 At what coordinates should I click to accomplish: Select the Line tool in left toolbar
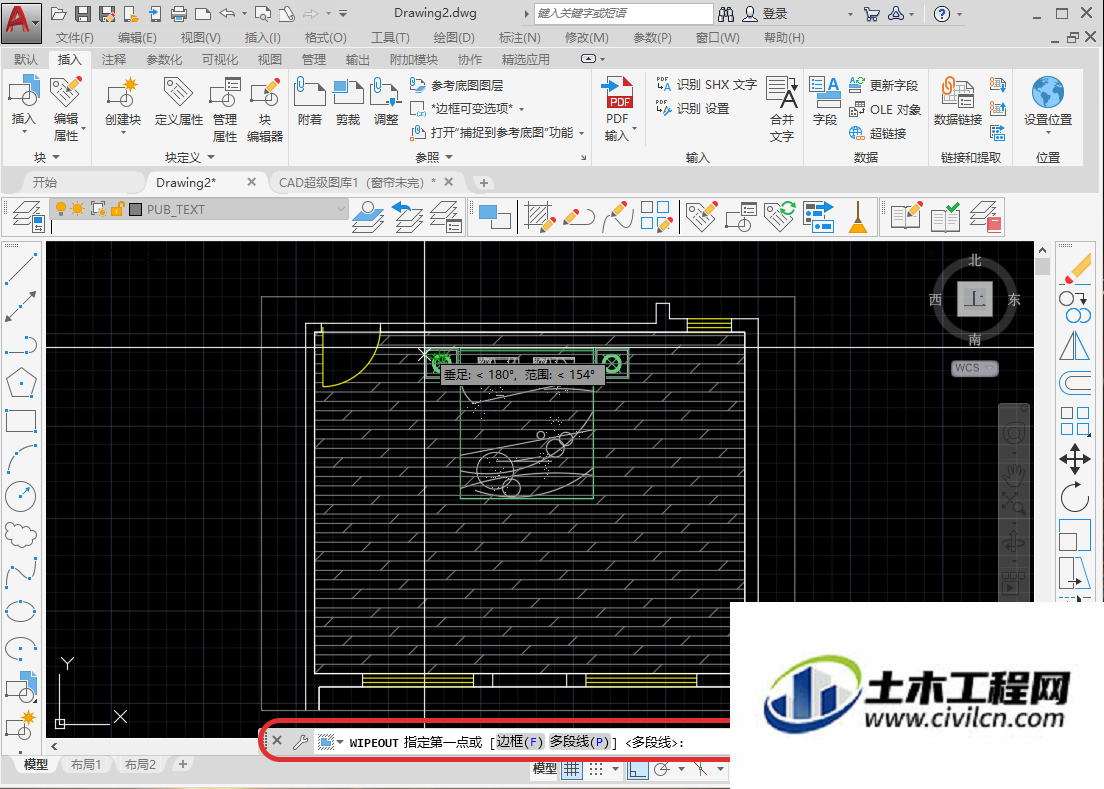coord(20,269)
